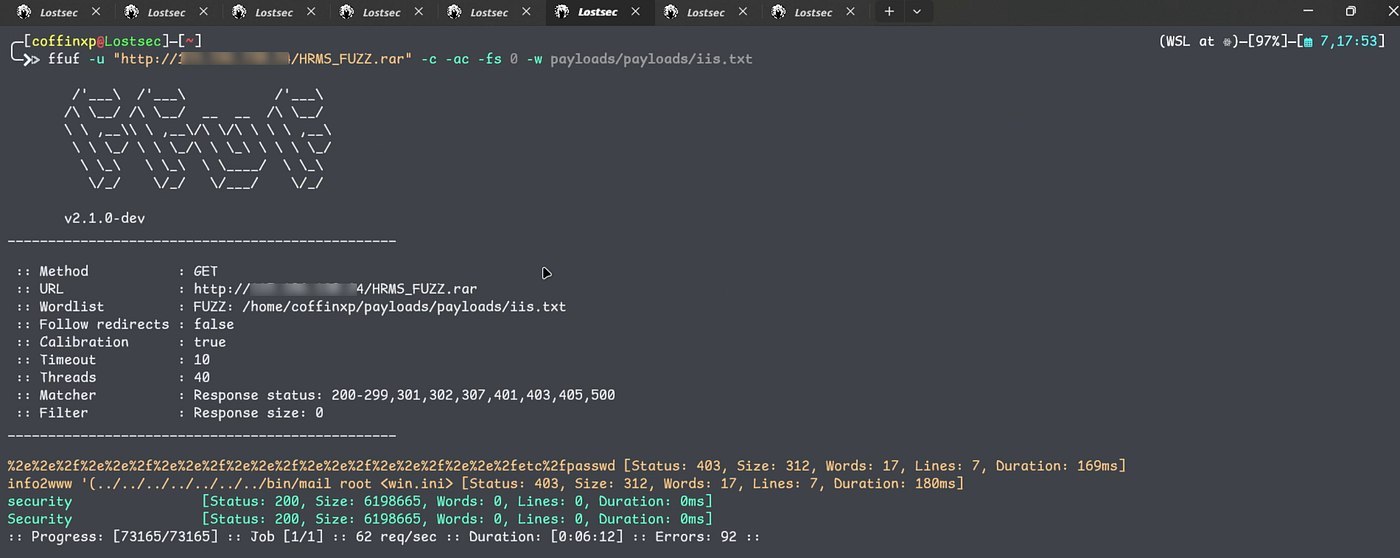Click the penguin icon on the active tab

(x=563, y=12)
